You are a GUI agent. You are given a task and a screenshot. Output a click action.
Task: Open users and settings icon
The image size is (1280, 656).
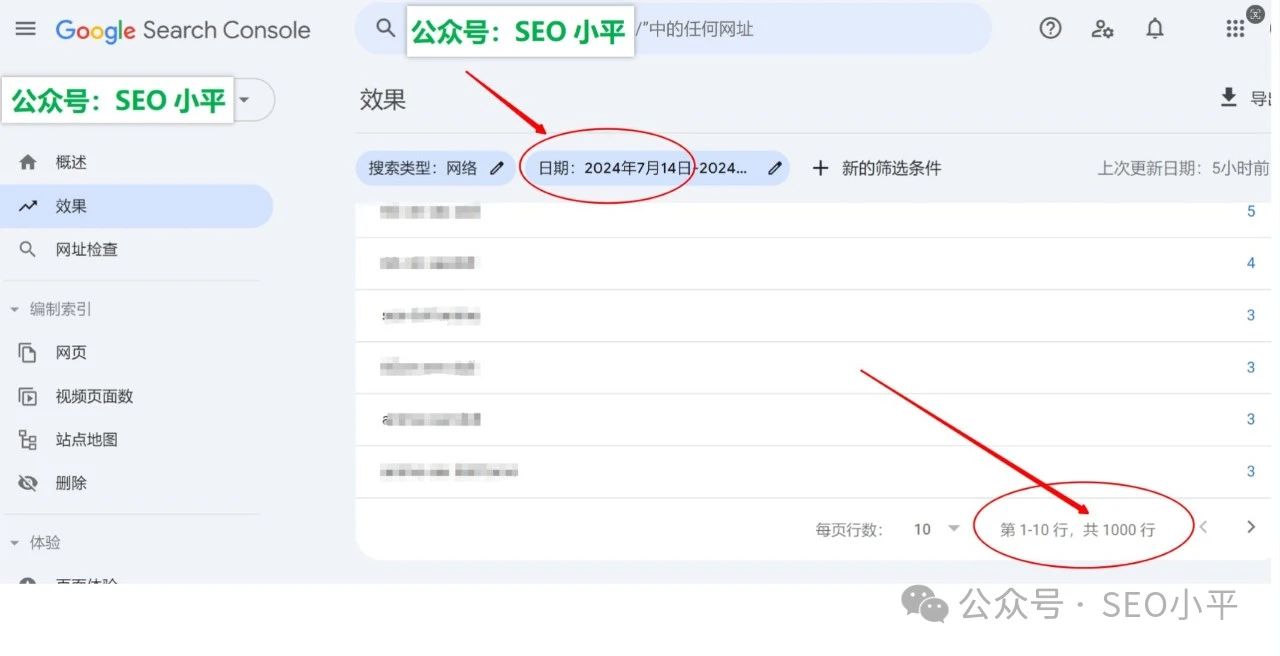(1102, 29)
